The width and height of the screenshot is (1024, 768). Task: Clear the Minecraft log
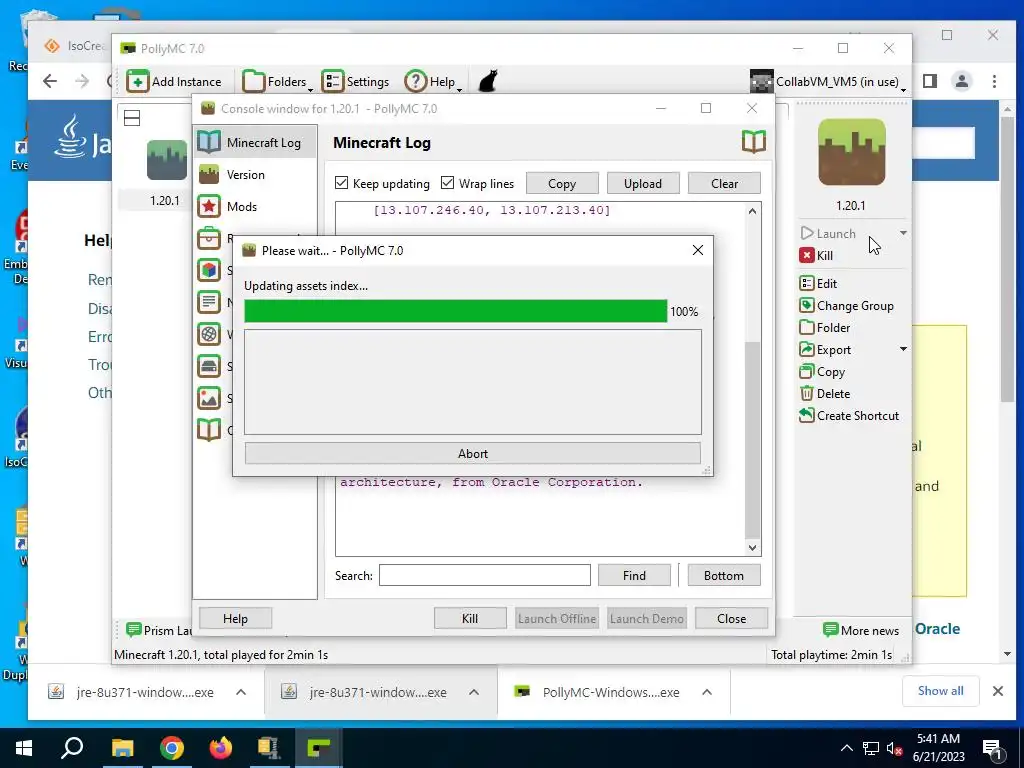click(x=724, y=184)
